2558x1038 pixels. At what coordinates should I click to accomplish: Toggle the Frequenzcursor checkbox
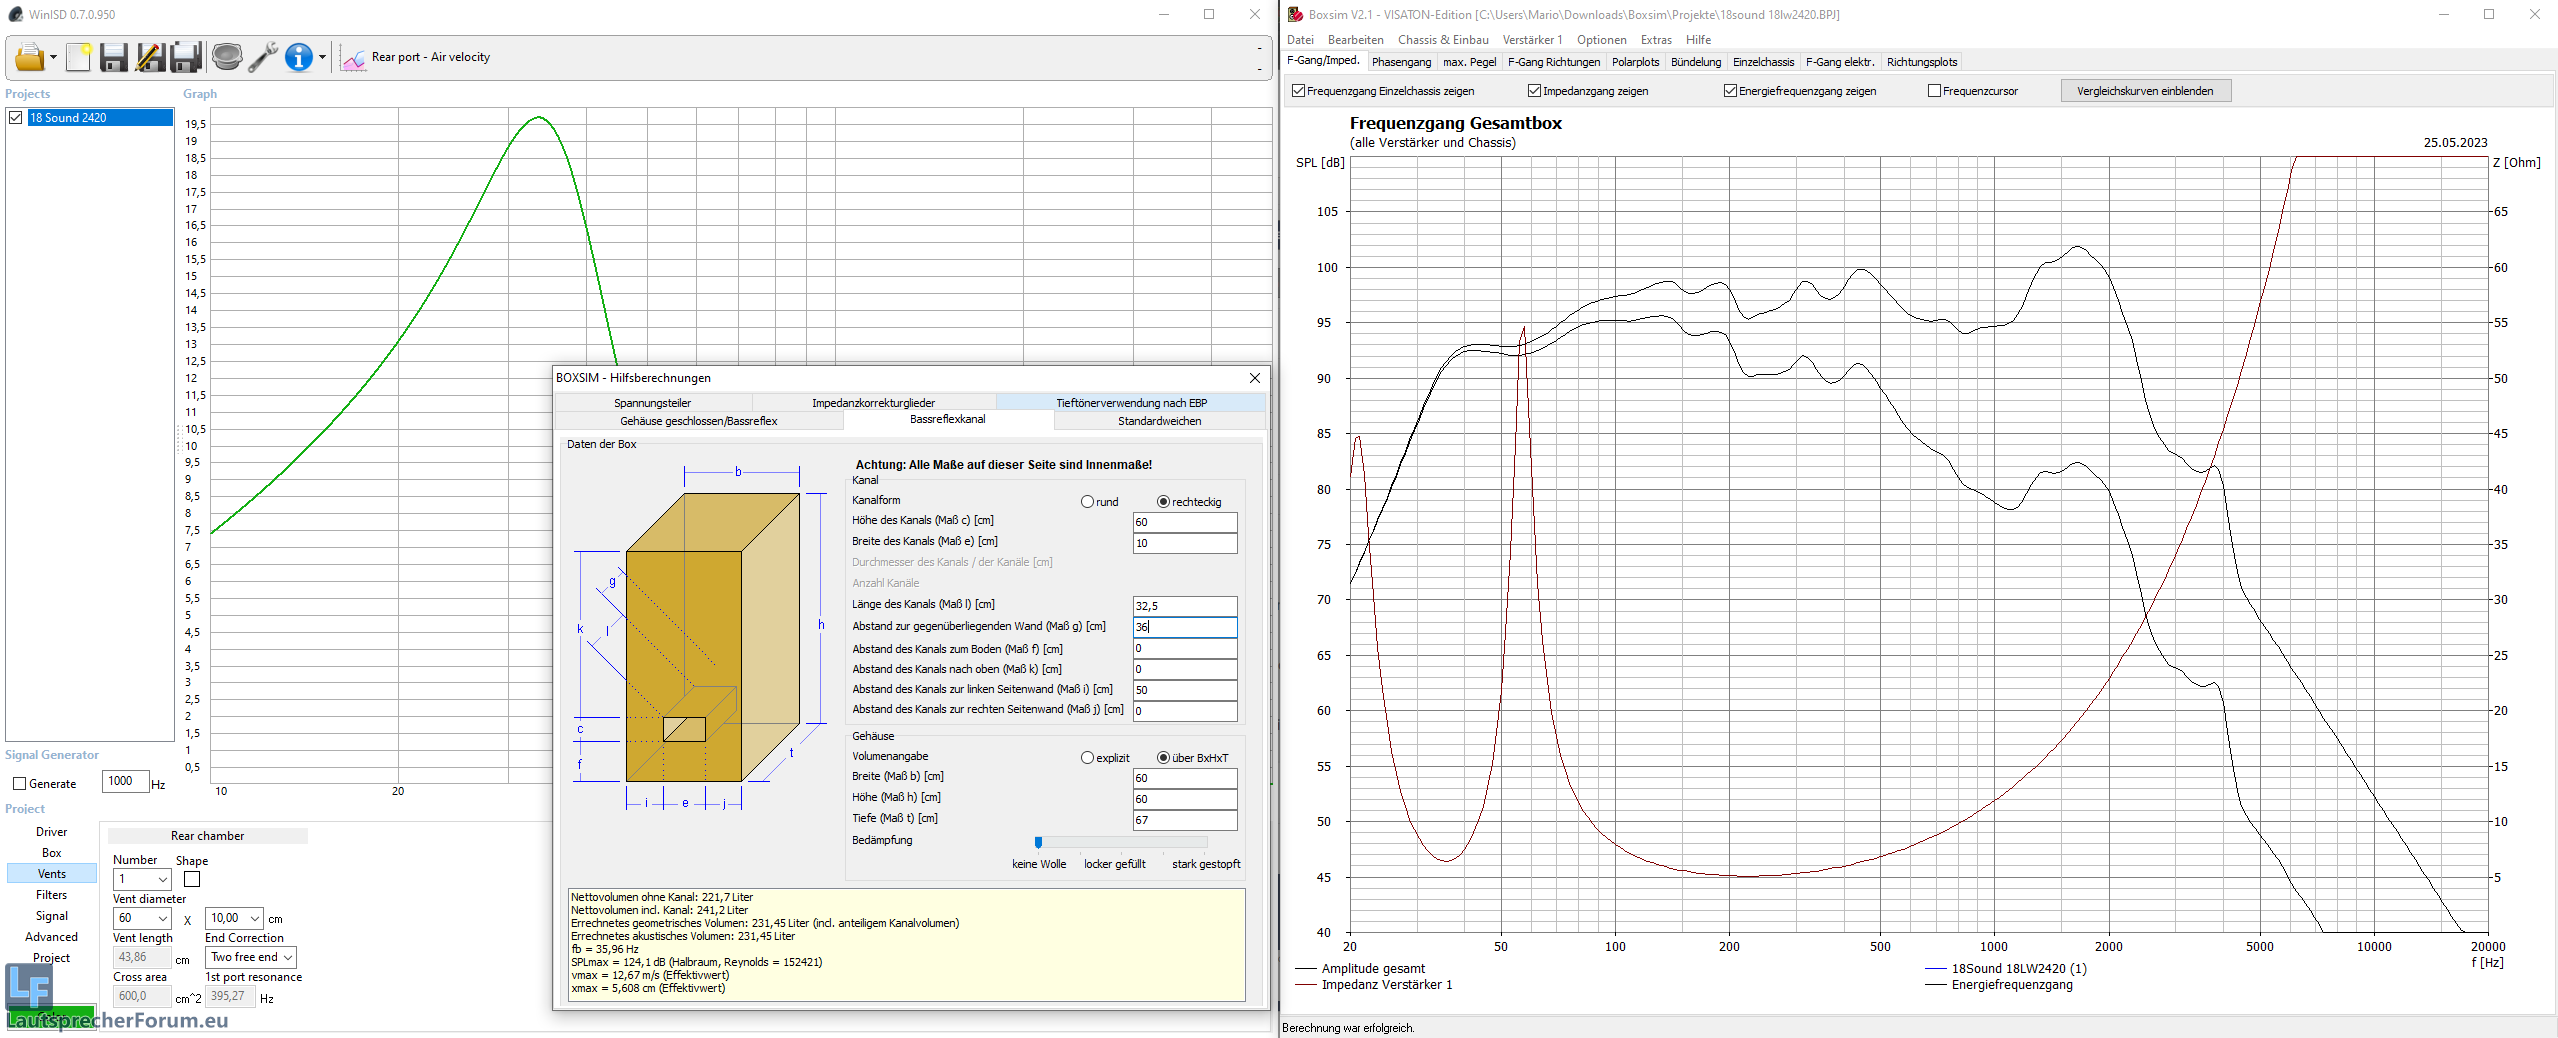(x=1934, y=91)
